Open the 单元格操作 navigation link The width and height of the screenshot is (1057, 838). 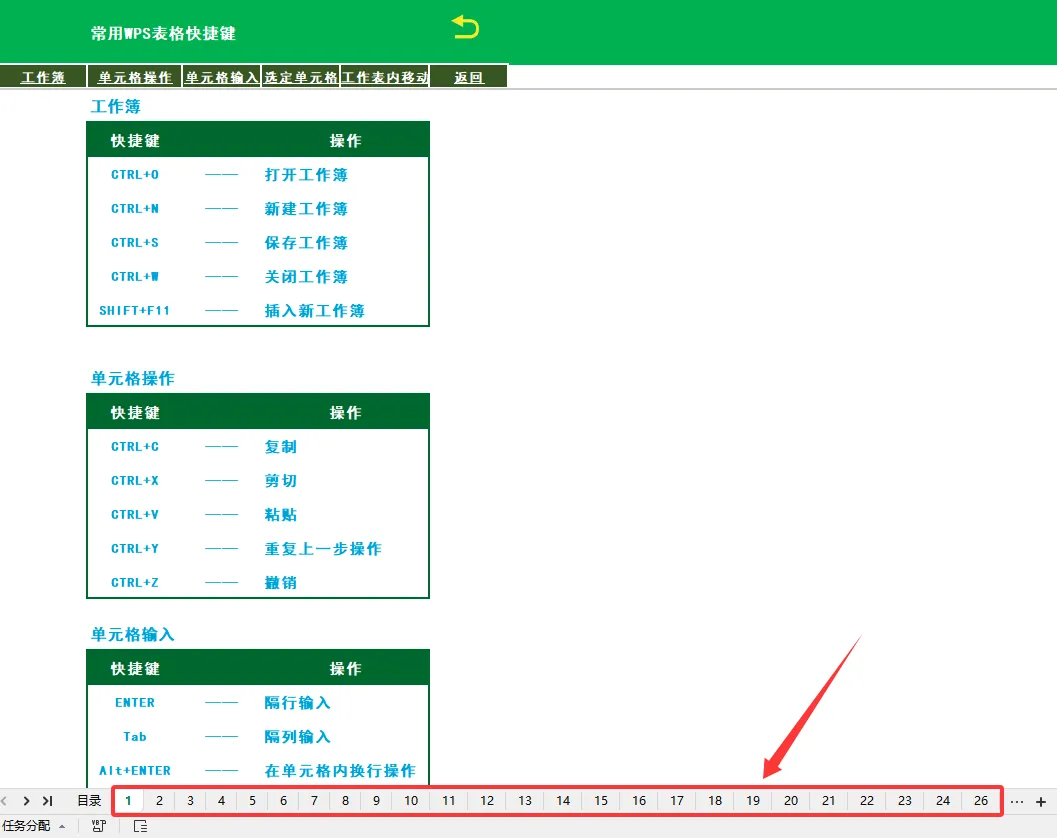[x=135, y=77]
